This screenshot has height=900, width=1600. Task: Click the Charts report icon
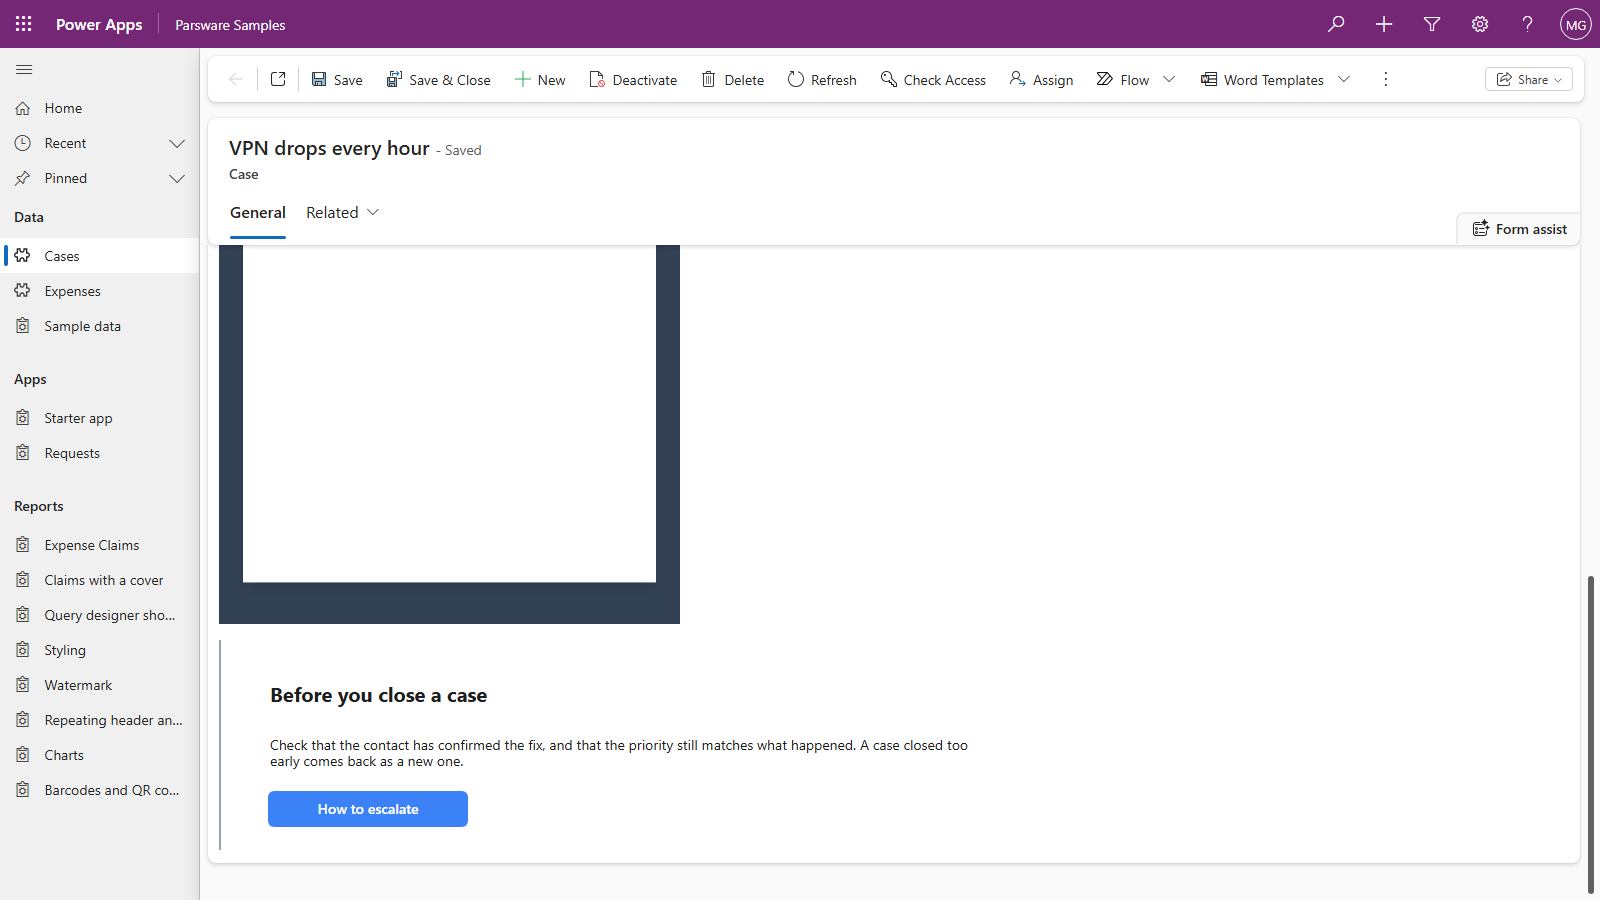click(x=23, y=755)
